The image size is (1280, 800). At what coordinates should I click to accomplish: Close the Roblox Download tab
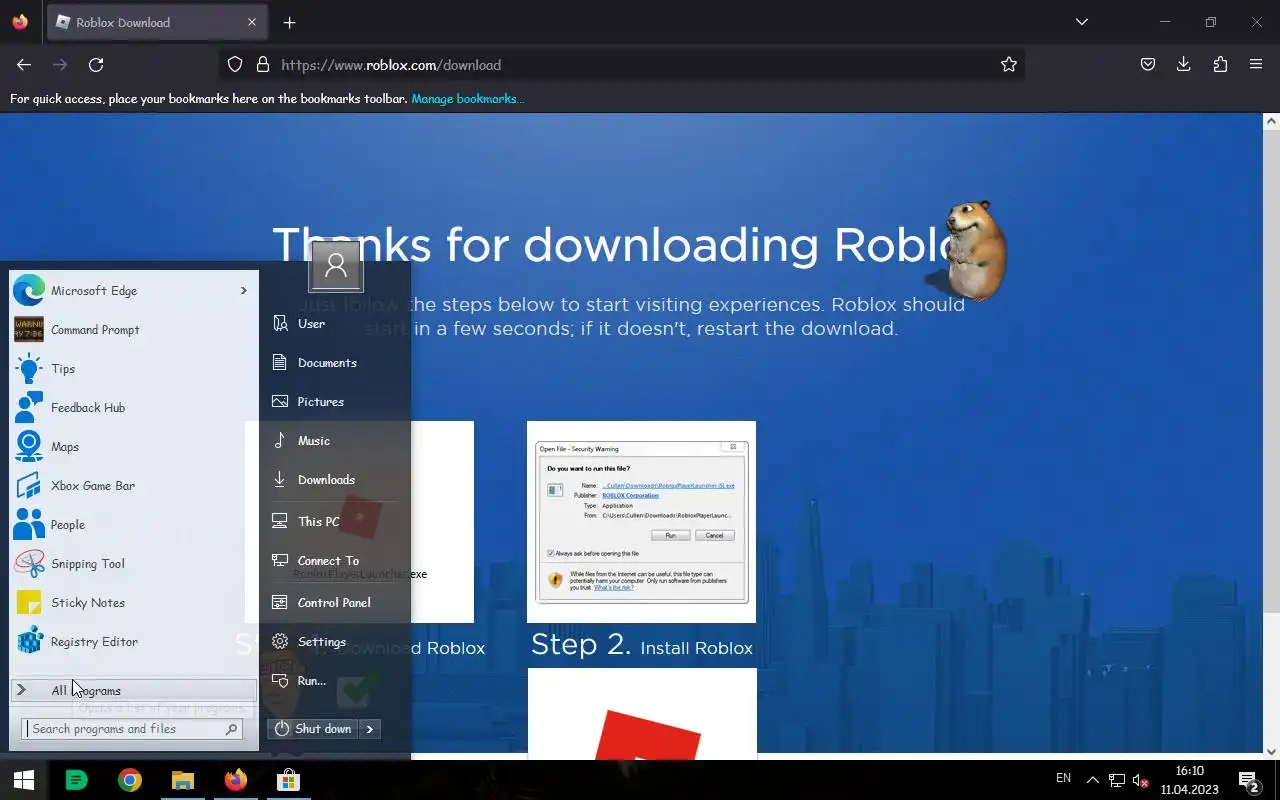pos(252,22)
